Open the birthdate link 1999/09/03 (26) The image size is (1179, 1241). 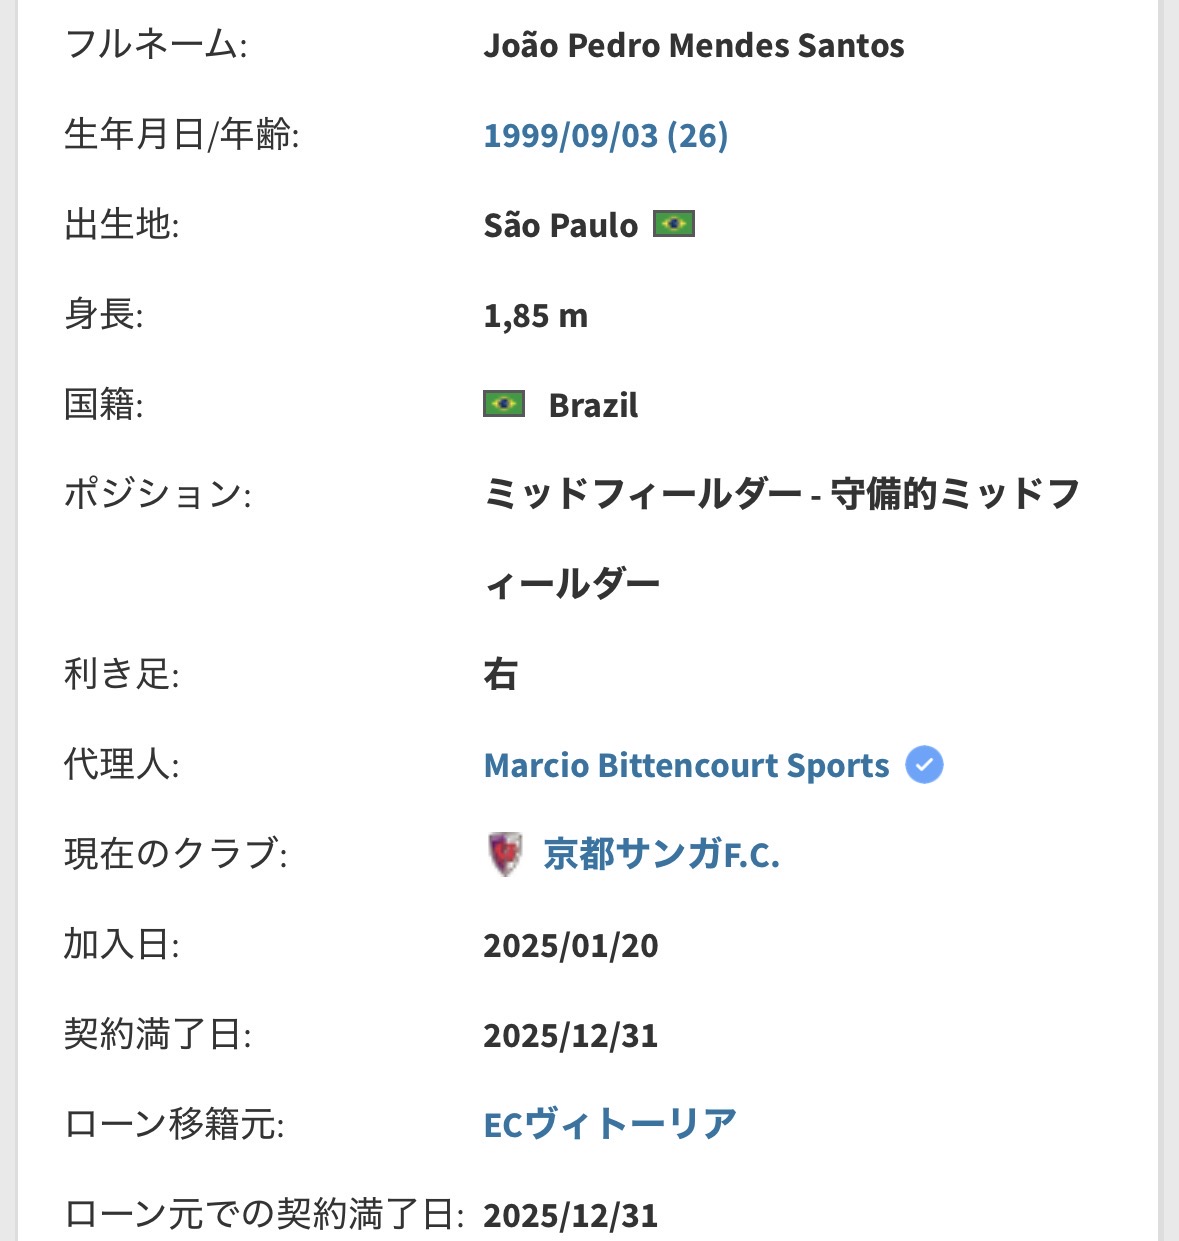click(x=605, y=135)
